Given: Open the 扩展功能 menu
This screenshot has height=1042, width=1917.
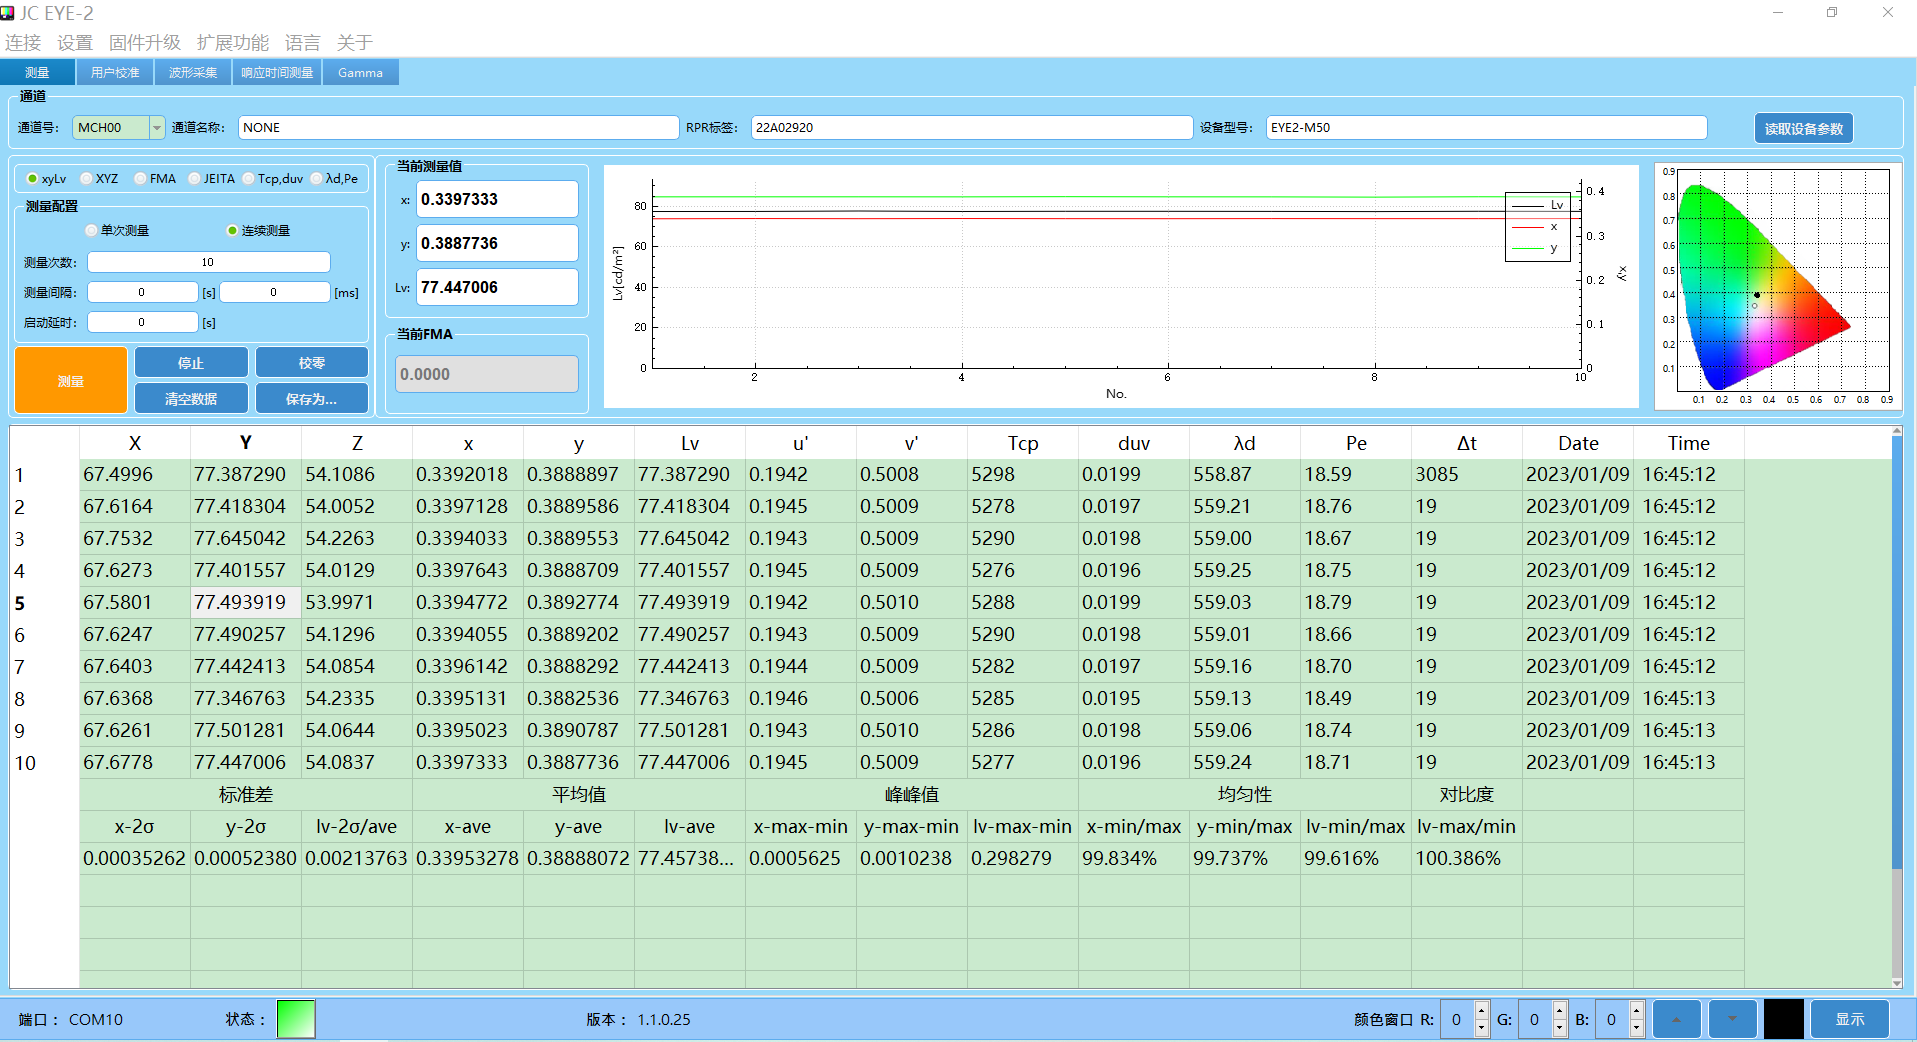Looking at the screenshot, I should point(232,43).
